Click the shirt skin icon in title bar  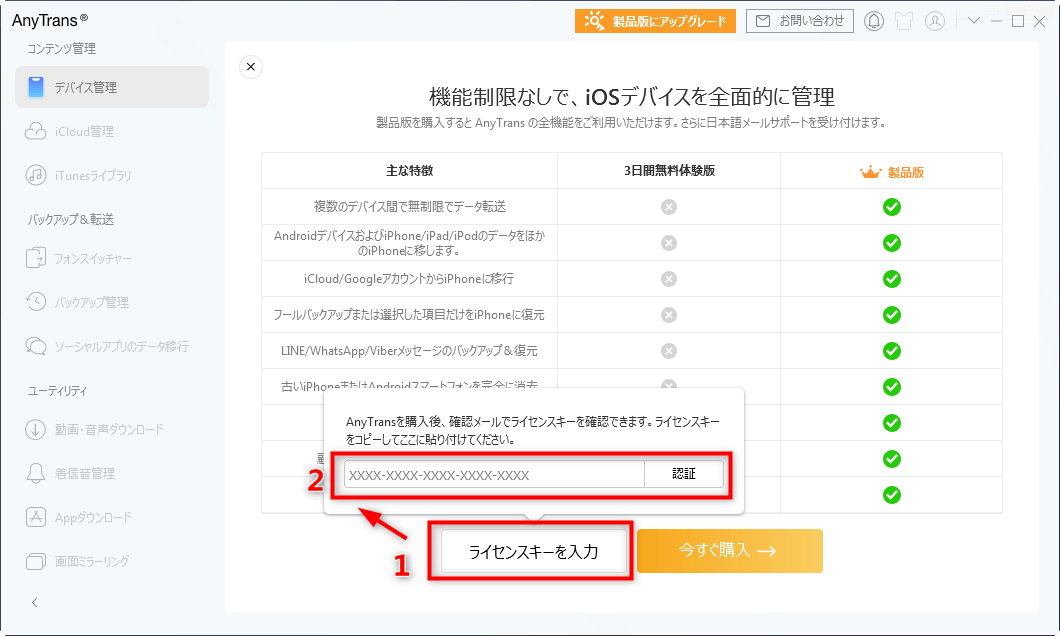[904, 21]
